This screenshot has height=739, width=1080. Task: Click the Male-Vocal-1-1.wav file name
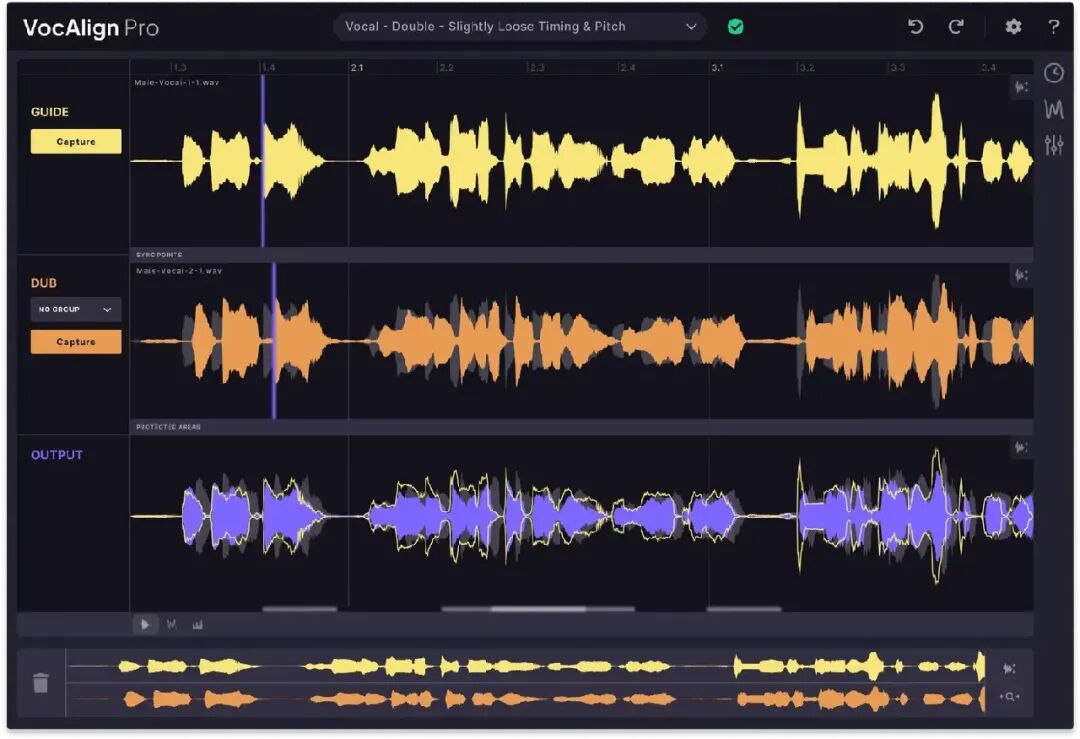tap(176, 82)
